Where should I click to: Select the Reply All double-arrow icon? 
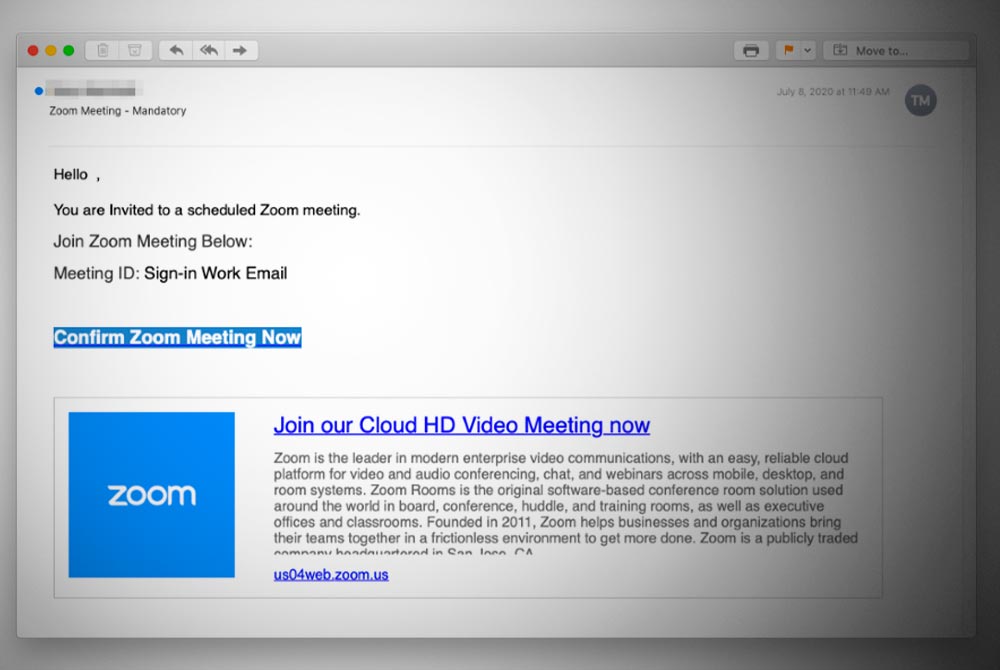click(209, 50)
